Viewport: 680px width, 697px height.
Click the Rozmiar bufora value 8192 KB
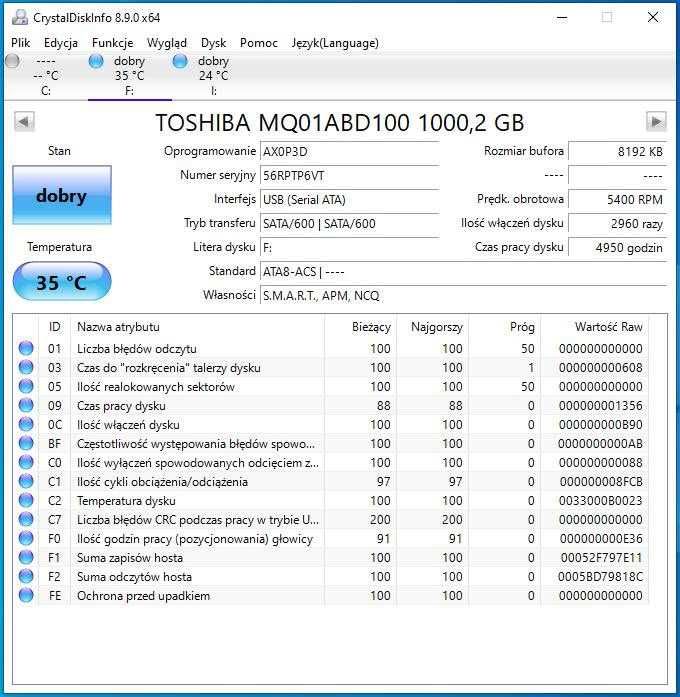point(617,152)
